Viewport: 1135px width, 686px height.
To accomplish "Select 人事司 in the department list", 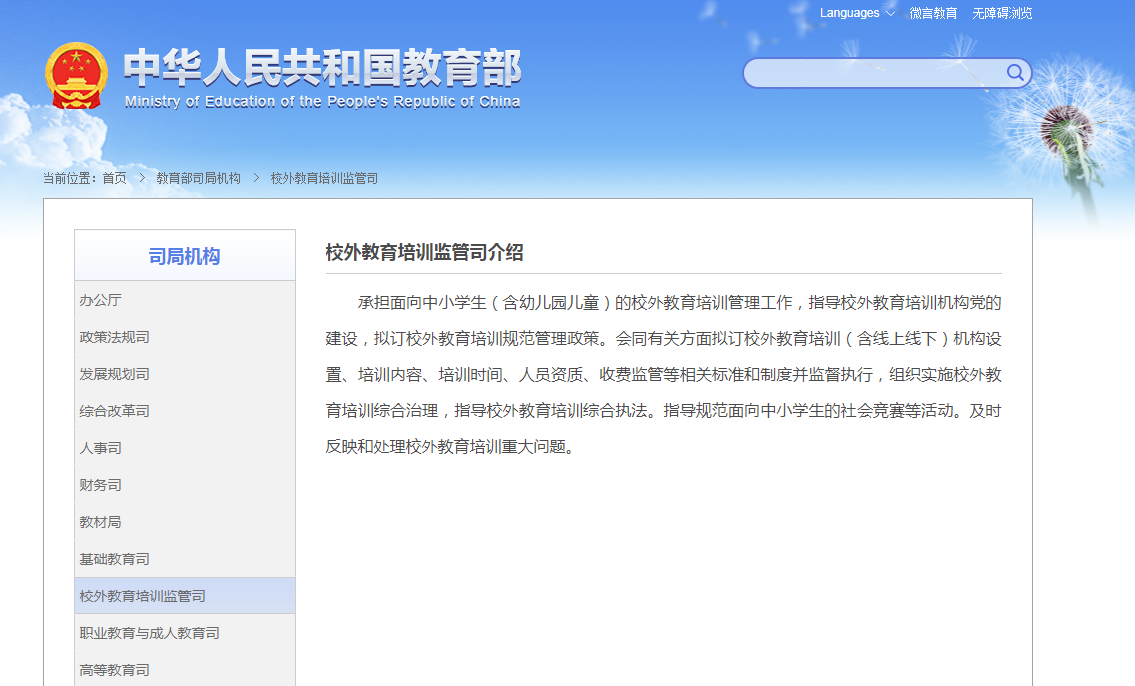I will [x=101, y=448].
